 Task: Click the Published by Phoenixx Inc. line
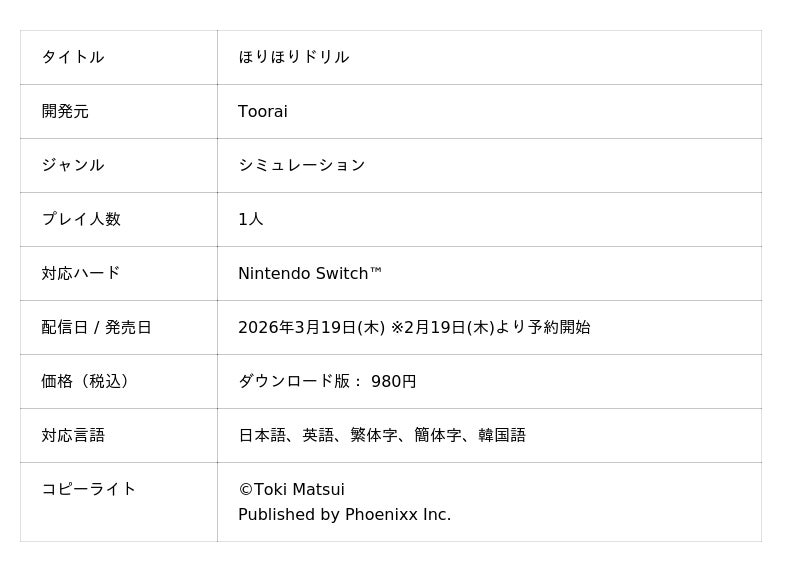344,515
